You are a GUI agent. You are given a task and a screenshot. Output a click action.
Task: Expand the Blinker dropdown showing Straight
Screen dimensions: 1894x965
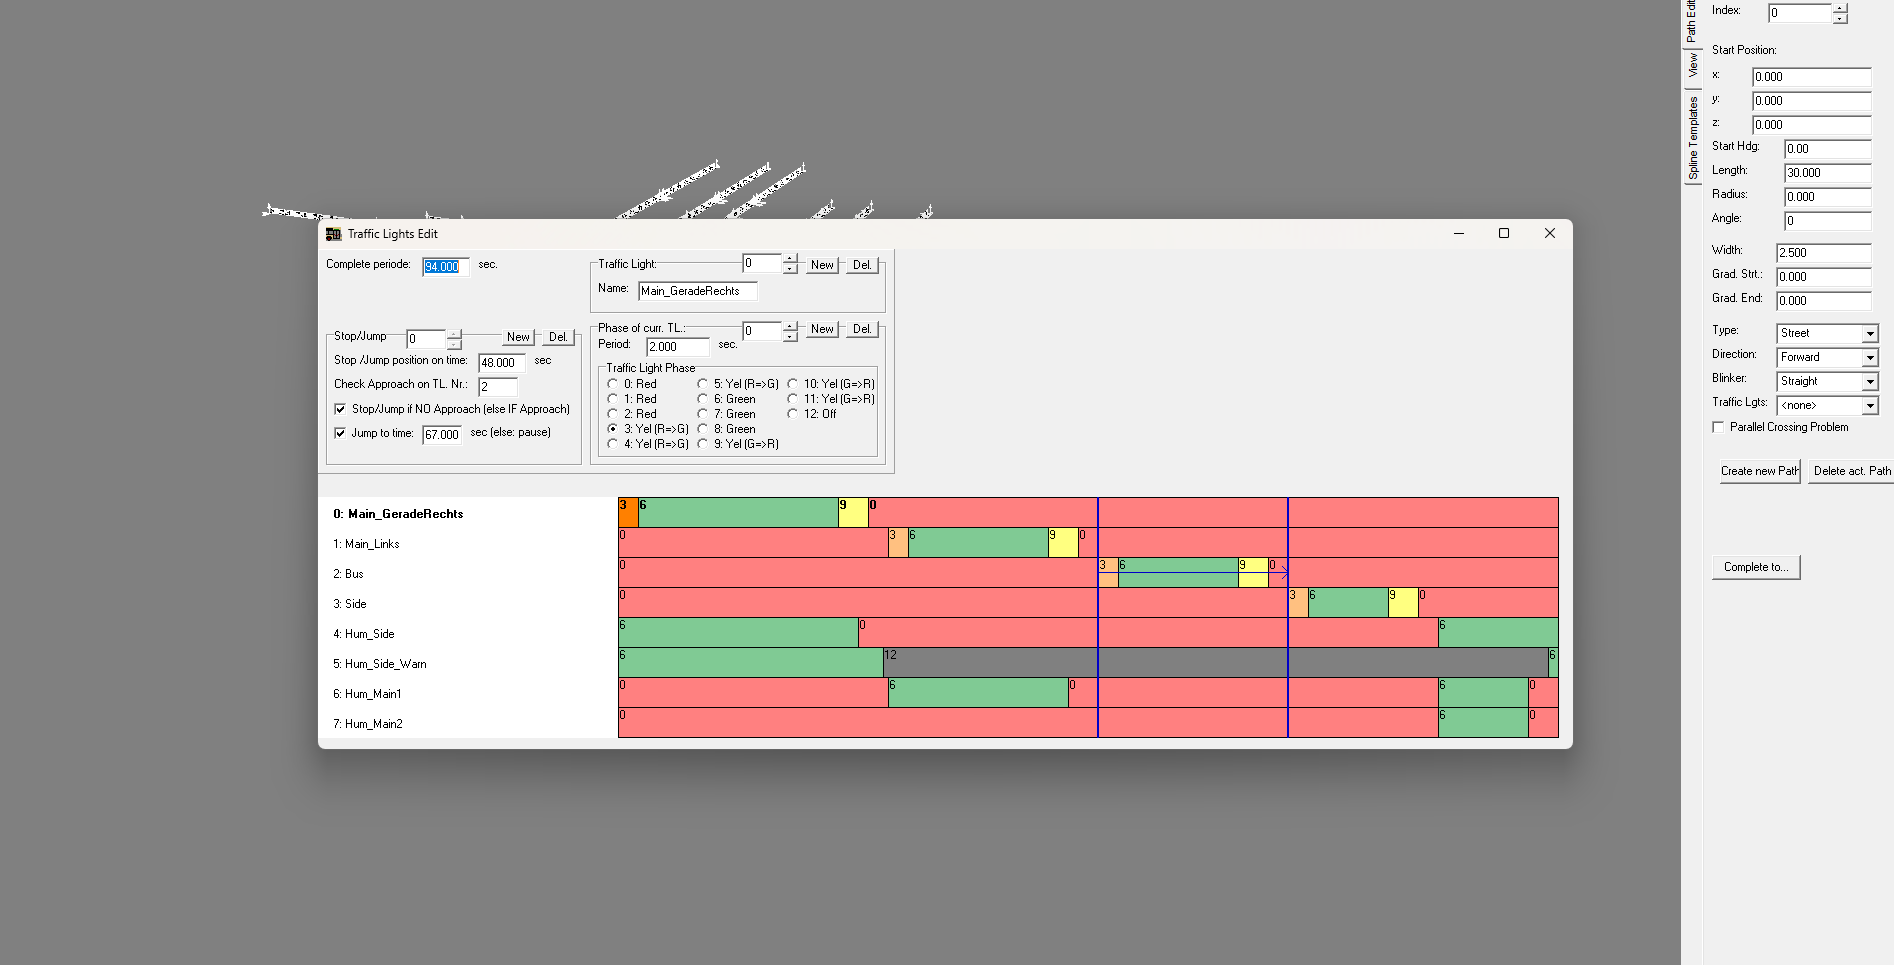point(1869,382)
